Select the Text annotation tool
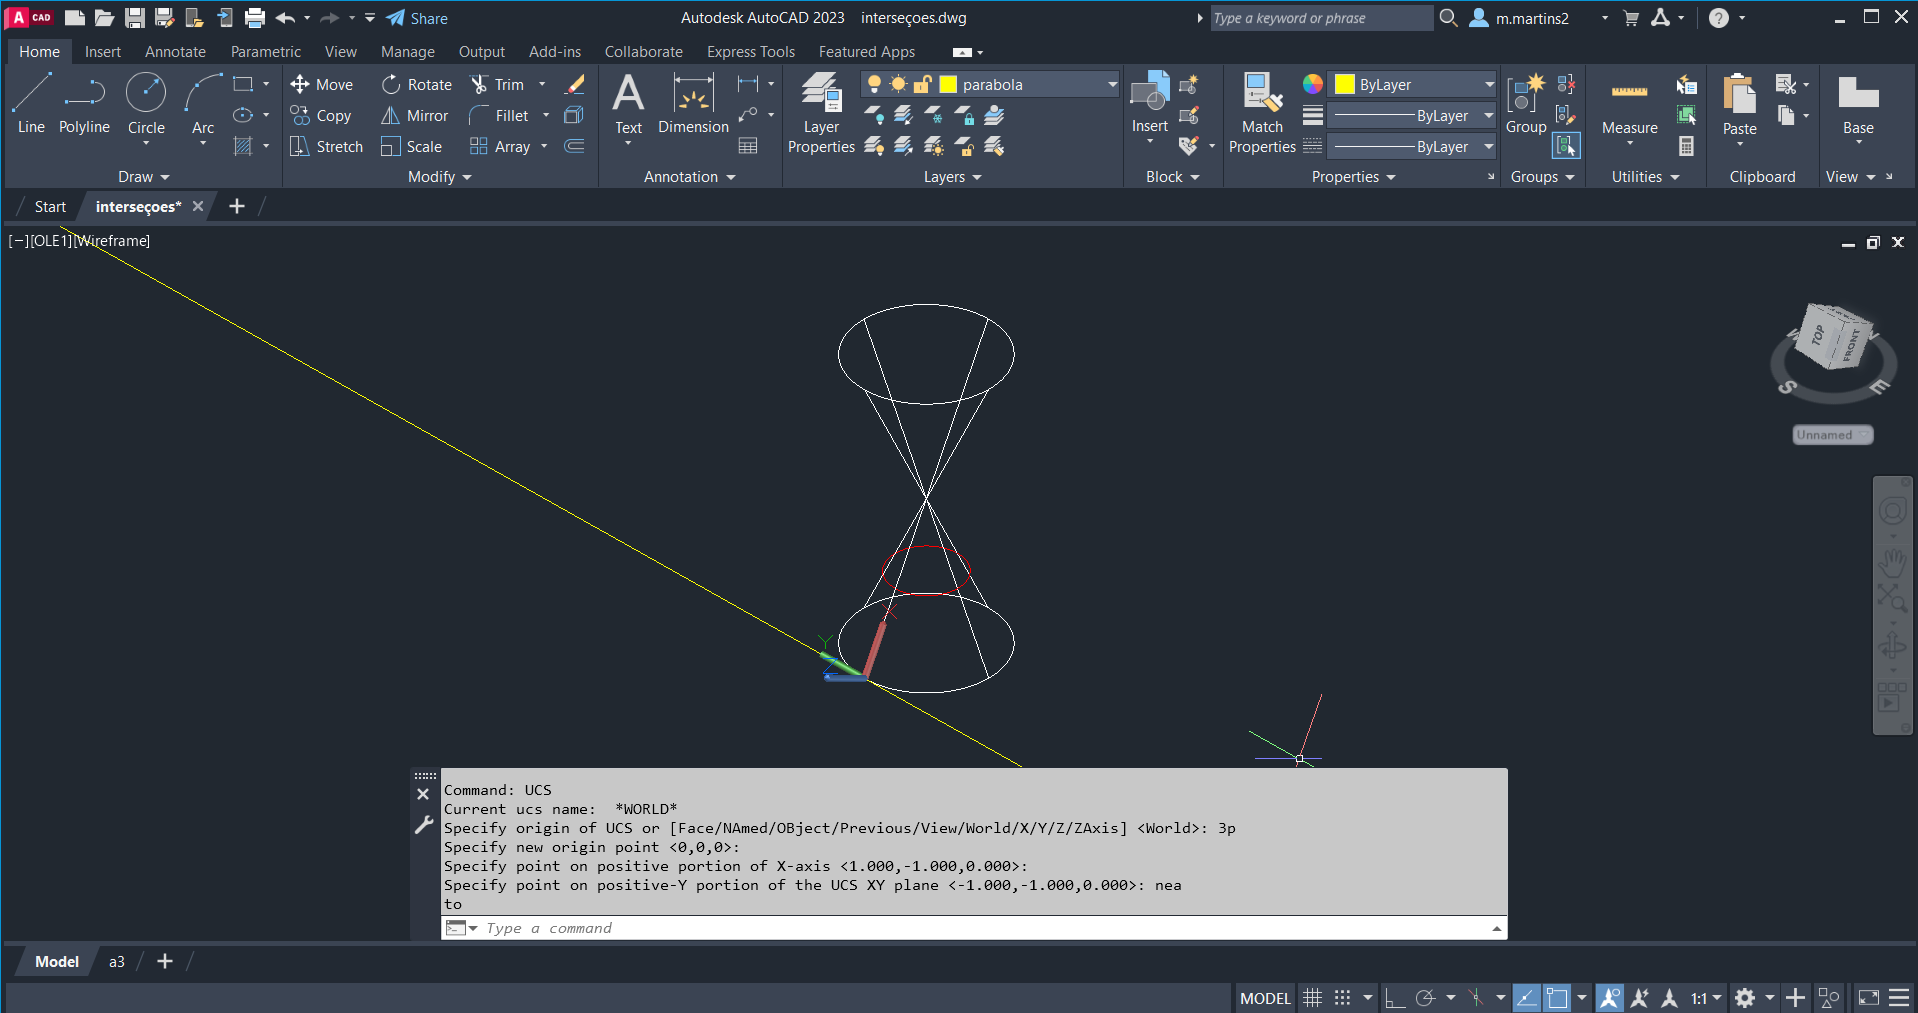Image resolution: width=1918 pixels, height=1013 pixels. click(628, 103)
